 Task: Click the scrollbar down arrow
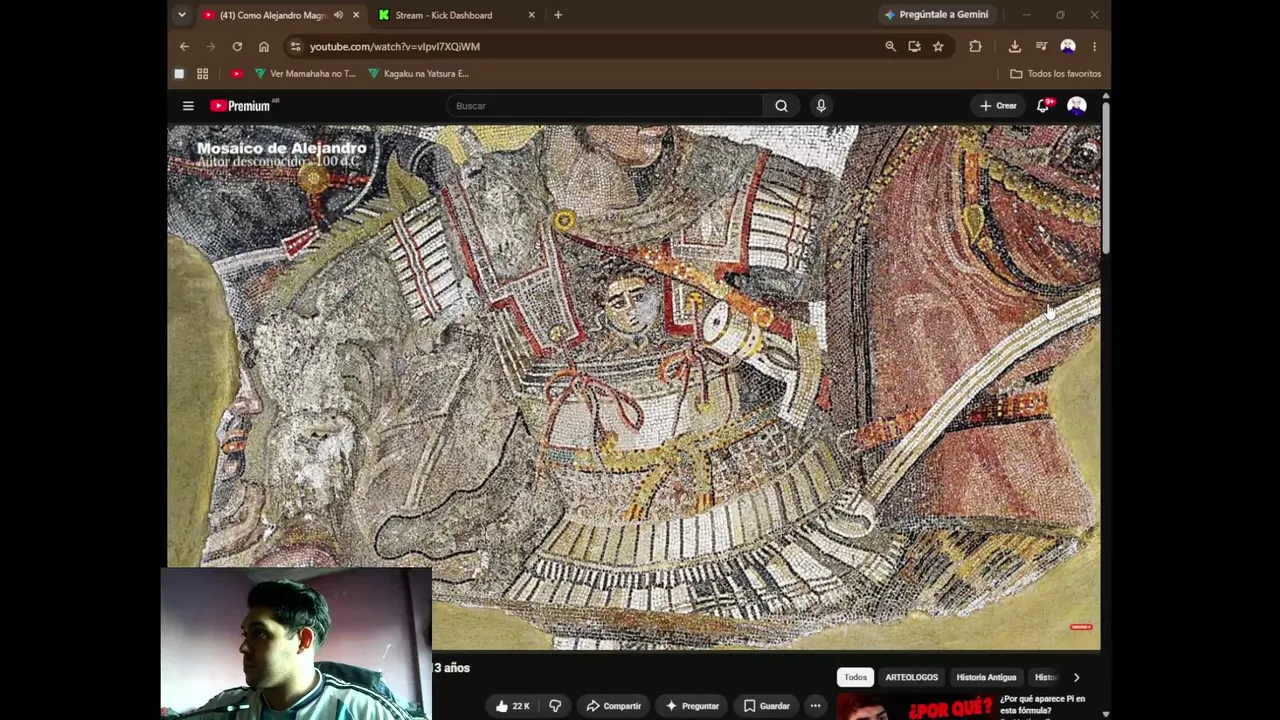(1105, 714)
